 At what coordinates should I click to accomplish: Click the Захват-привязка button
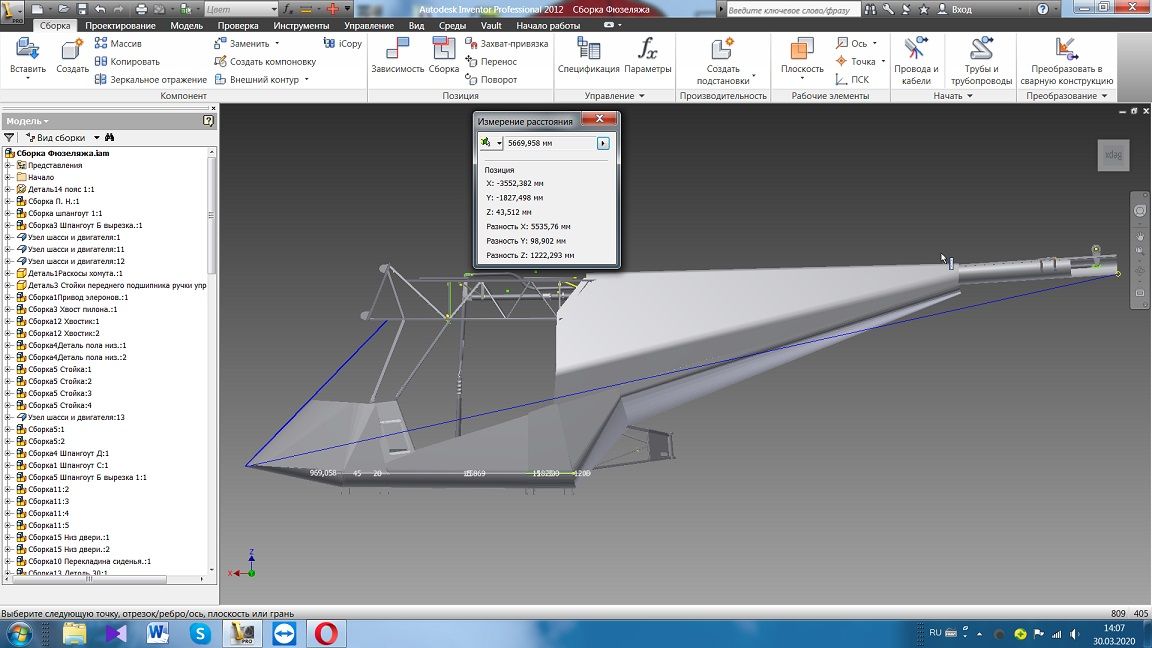click(x=507, y=43)
